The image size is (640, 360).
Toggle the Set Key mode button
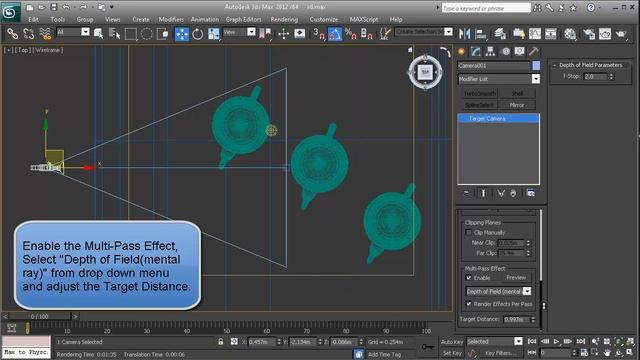pyautogui.click(x=452, y=353)
